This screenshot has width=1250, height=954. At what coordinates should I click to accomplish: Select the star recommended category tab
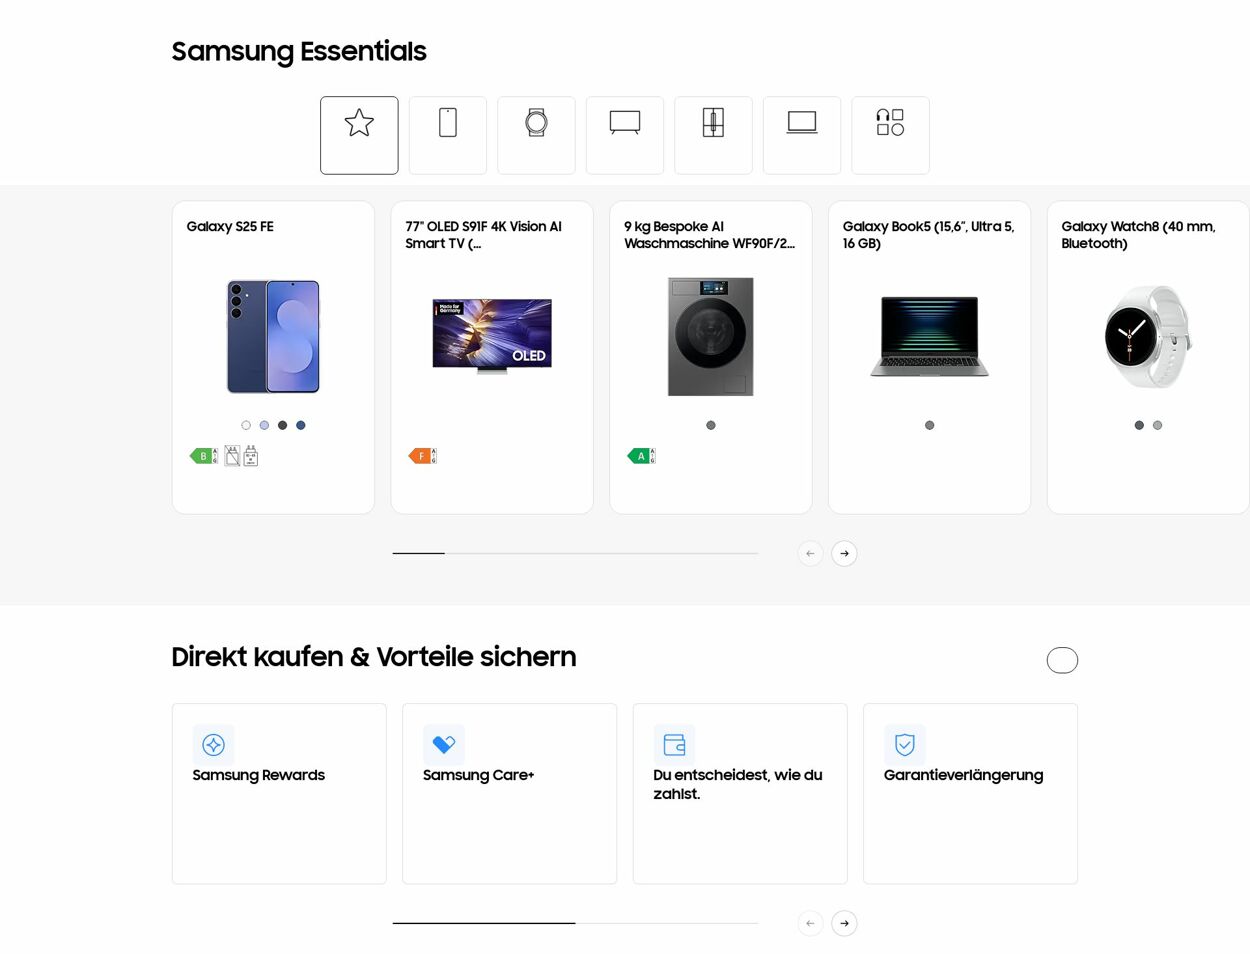pyautogui.click(x=359, y=135)
